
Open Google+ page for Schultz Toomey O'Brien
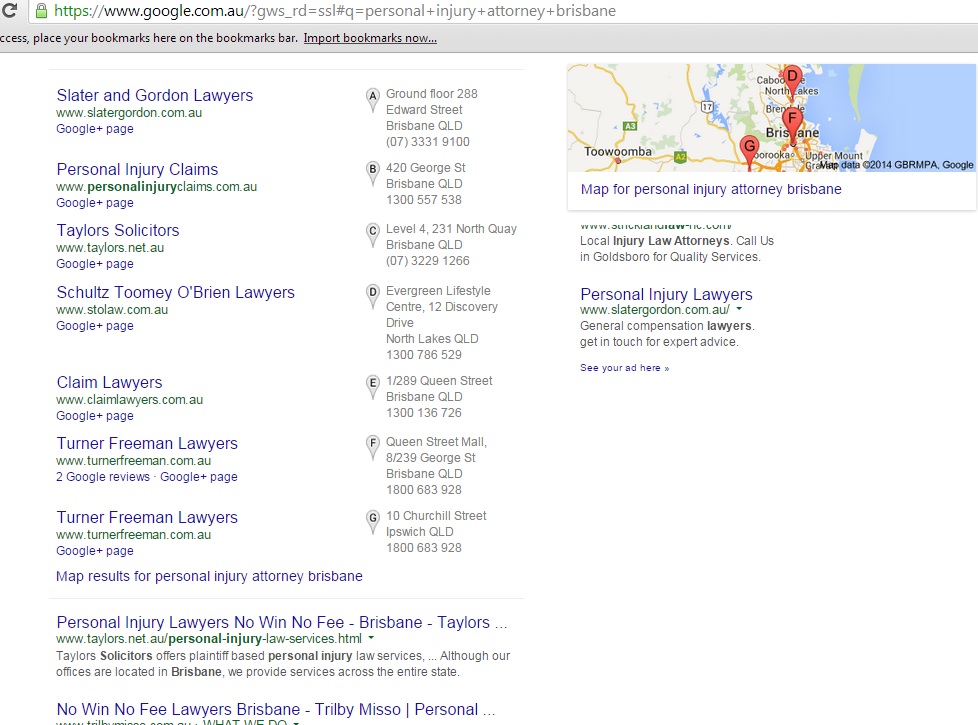tap(95, 326)
